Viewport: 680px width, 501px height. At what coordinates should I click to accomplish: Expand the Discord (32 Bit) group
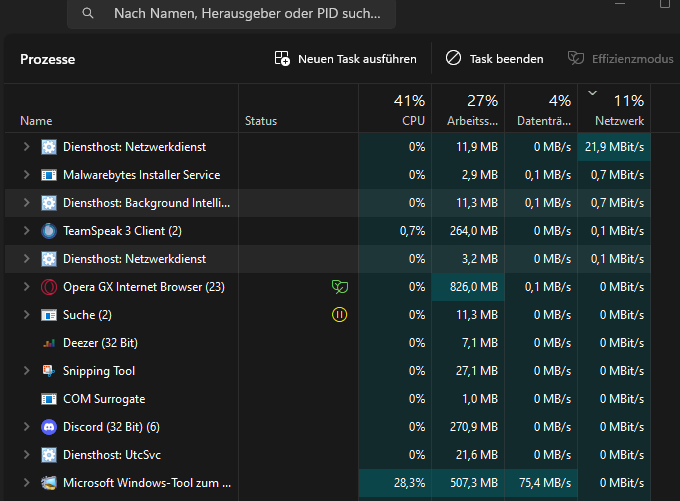point(26,427)
